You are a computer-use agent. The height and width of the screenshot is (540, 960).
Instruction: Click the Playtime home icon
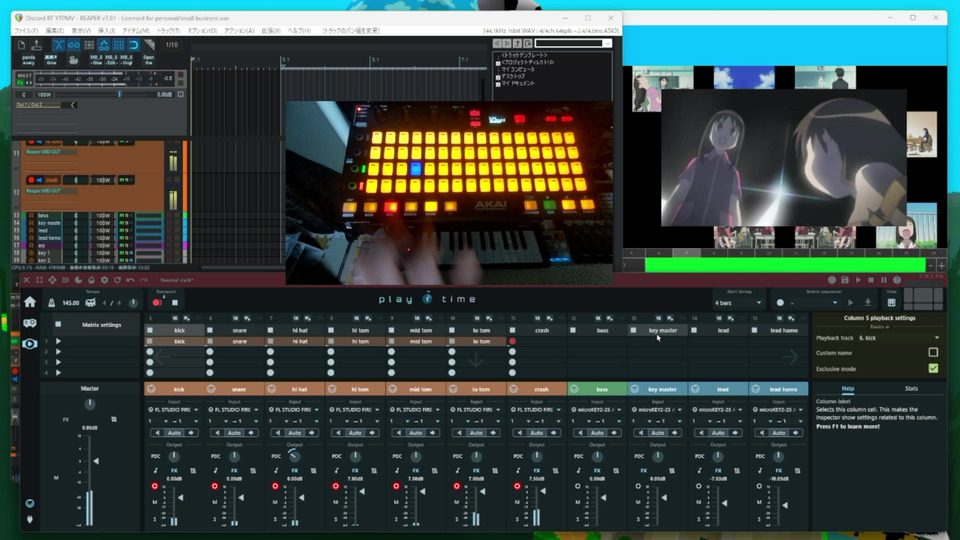pos(30,302)
